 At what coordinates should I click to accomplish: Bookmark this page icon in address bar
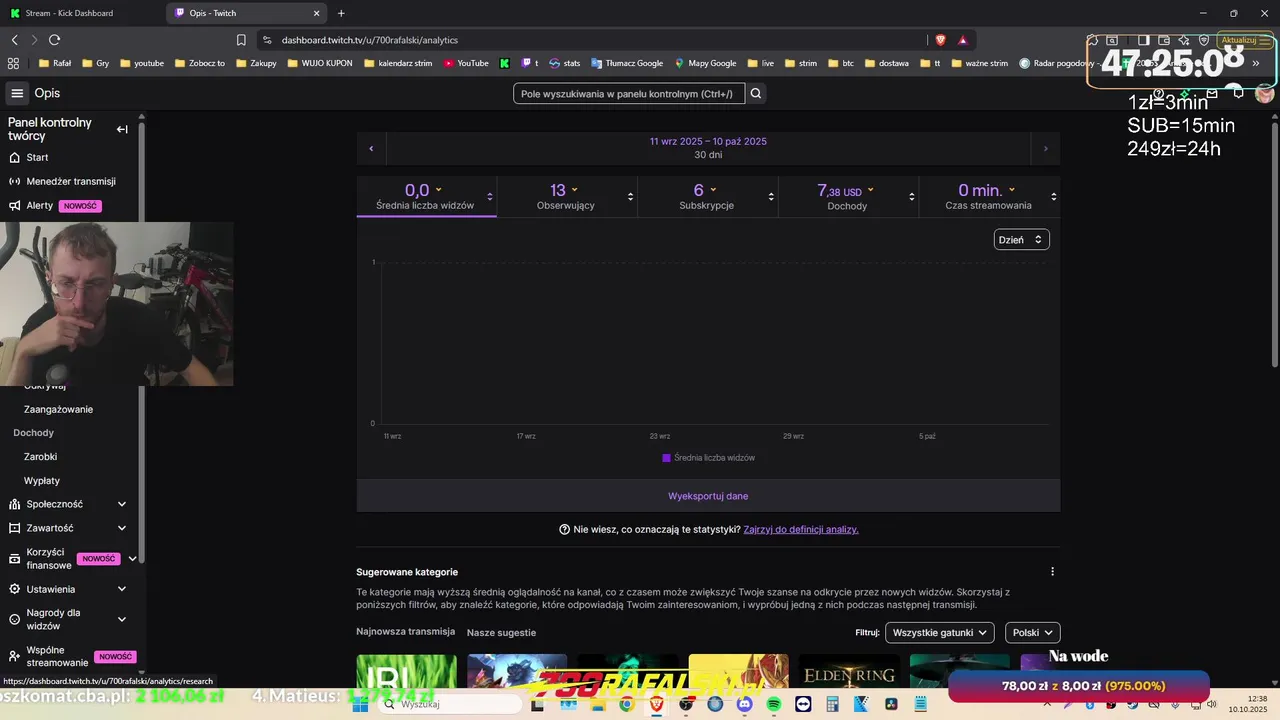pos(241,40)
